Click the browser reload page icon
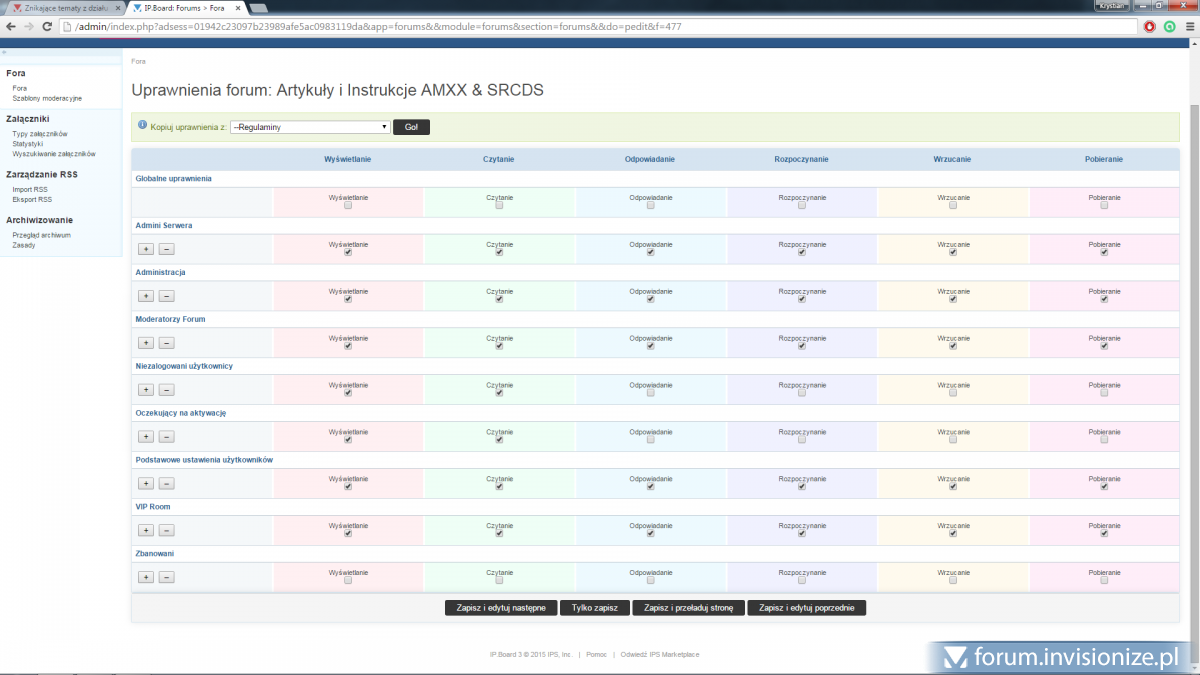 (x=47, y=26)
